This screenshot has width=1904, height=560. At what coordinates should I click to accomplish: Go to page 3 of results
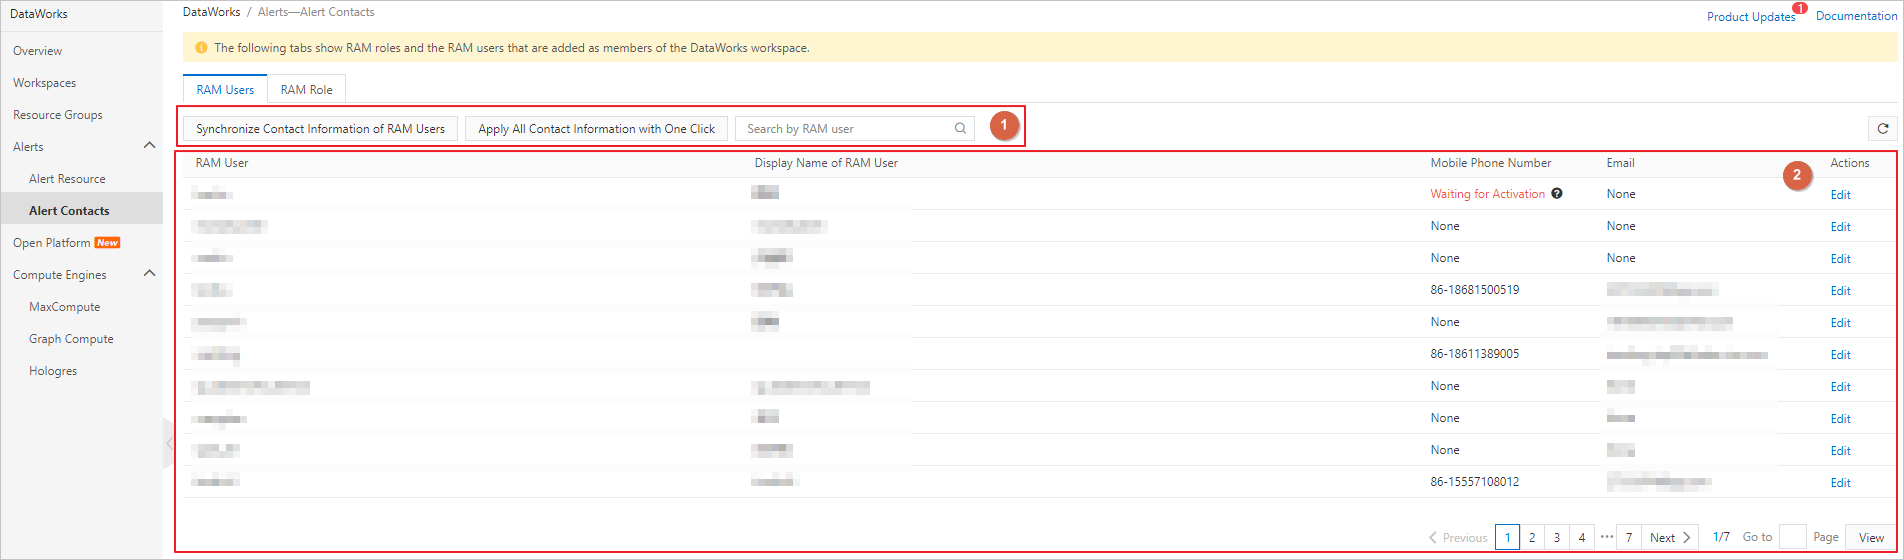click(1557, 537)
